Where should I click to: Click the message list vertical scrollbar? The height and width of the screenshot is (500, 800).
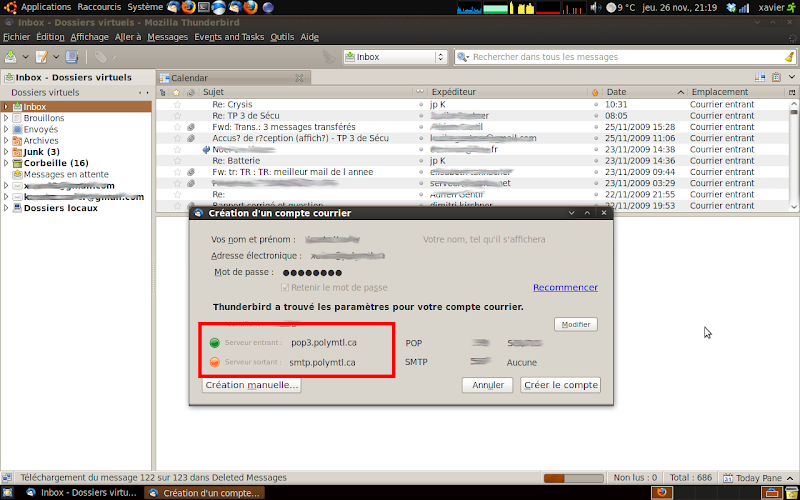793,155
